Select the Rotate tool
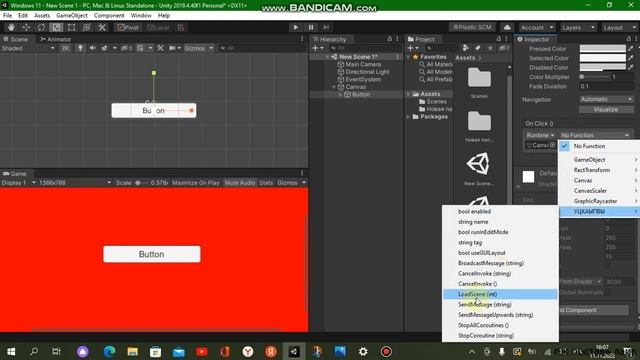Viewport: 640px width, 360px height. tap(41, 27)
